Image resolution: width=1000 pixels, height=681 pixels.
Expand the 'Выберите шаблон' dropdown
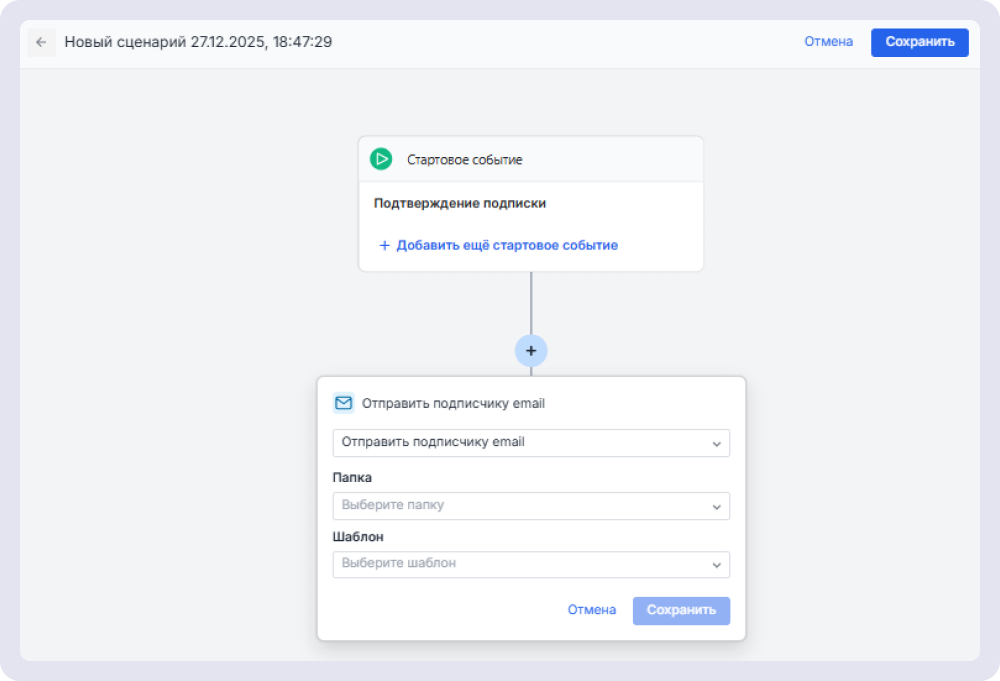point(520,565)
